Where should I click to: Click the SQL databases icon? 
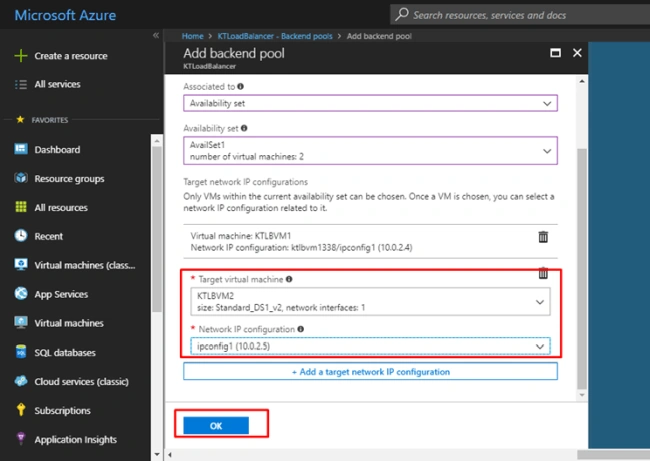(21, 352)
